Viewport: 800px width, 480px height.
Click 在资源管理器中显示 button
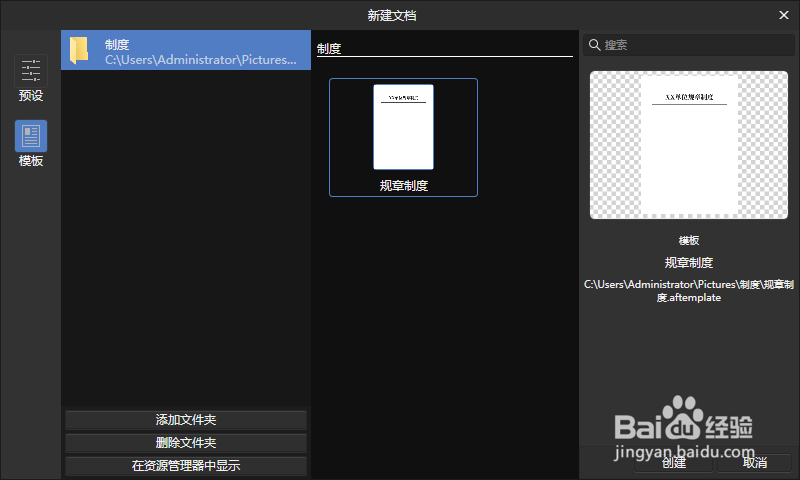click(x=186, y=466)
